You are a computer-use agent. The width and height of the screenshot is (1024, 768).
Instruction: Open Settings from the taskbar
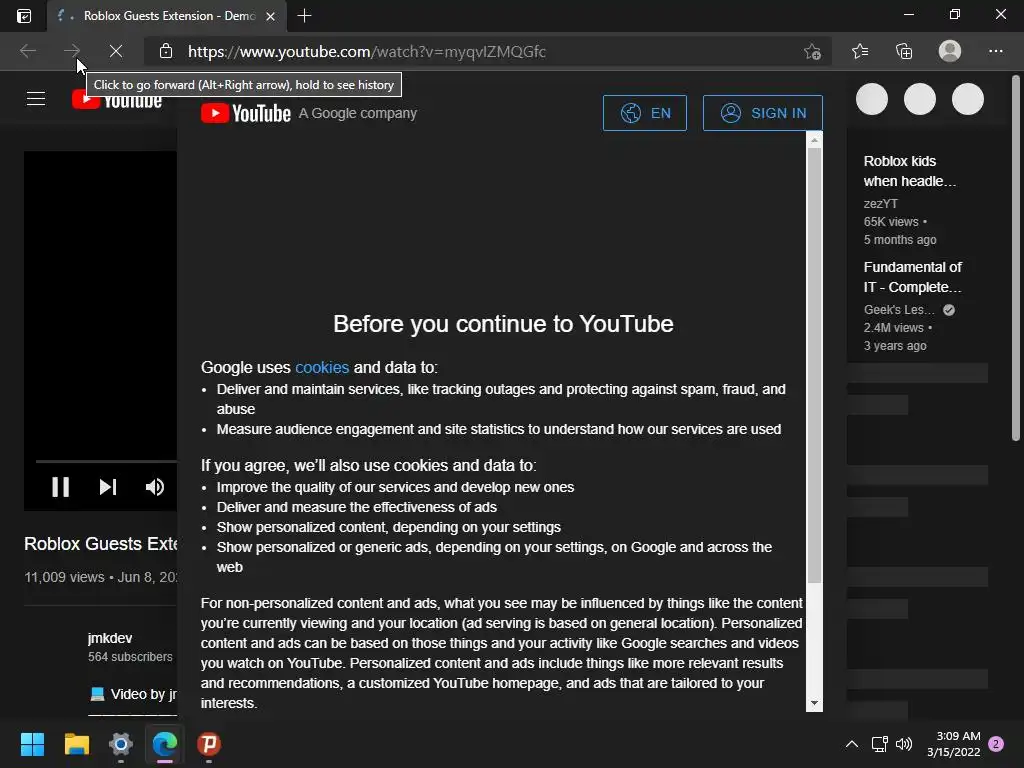pos(121,744)
